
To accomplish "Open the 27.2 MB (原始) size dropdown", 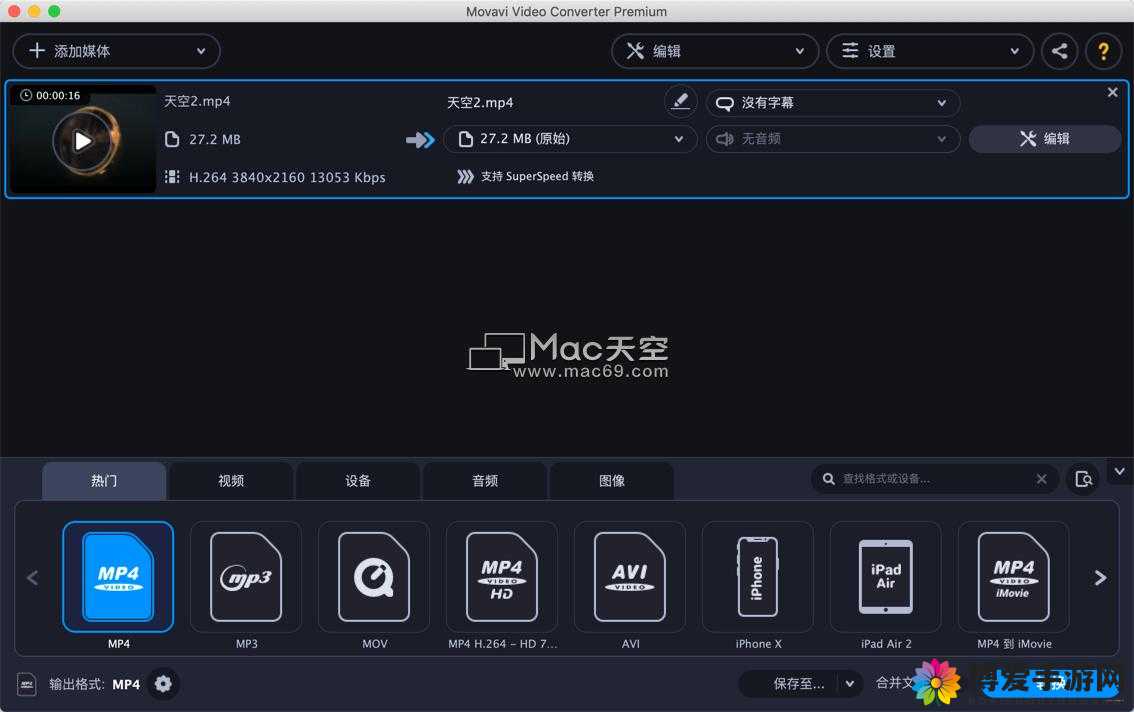I will (x=570, y=139).
